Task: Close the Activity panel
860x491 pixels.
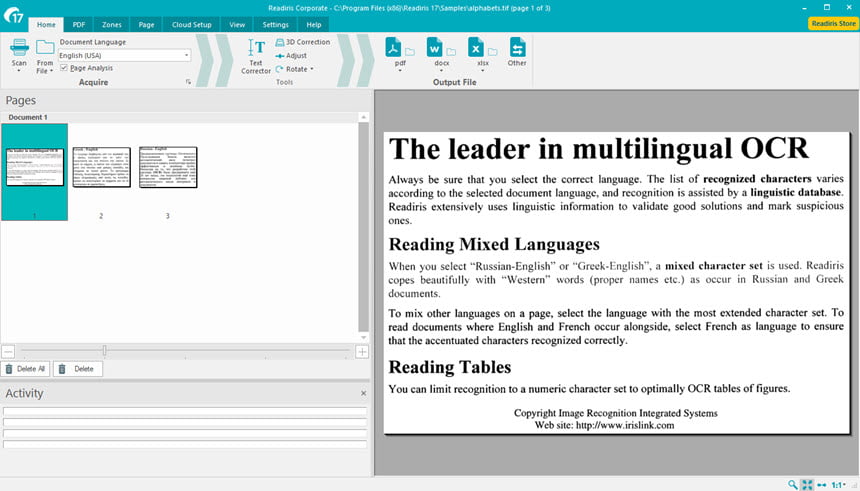Action: [363, 393]
